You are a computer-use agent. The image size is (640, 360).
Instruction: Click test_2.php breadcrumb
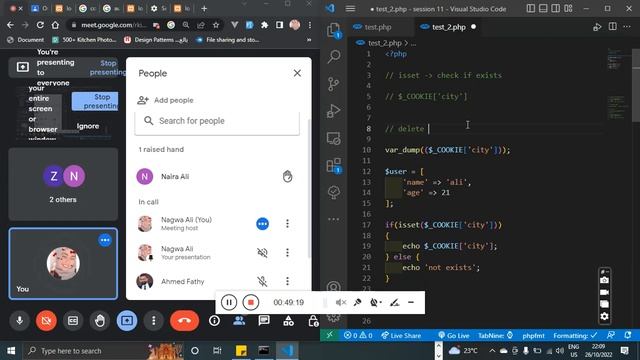tap(385, 43)
